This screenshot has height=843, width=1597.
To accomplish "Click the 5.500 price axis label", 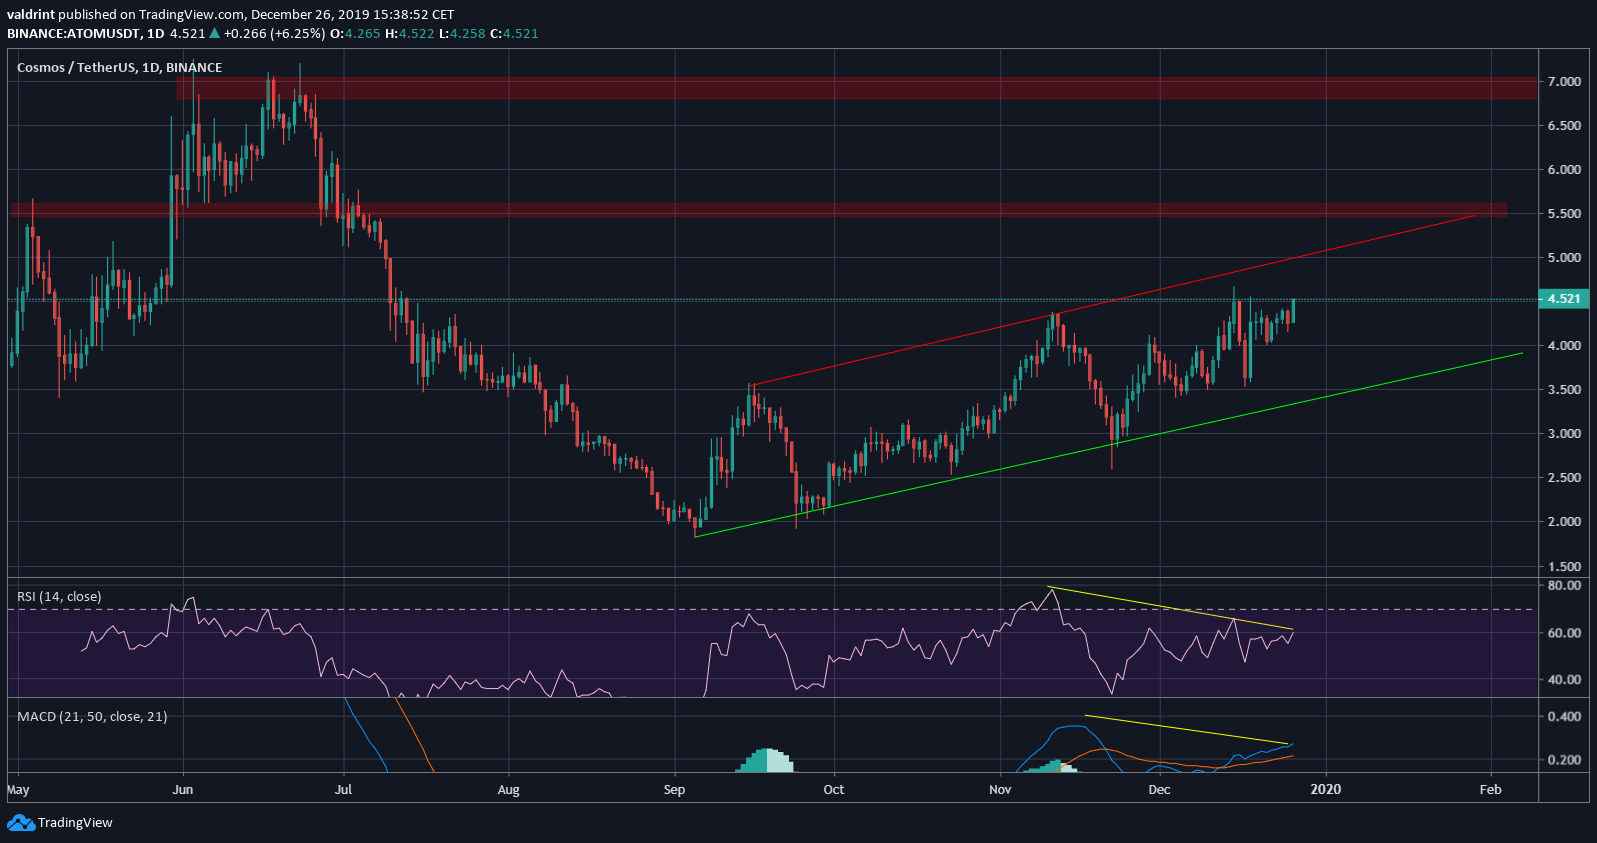I will point(1564,213).
